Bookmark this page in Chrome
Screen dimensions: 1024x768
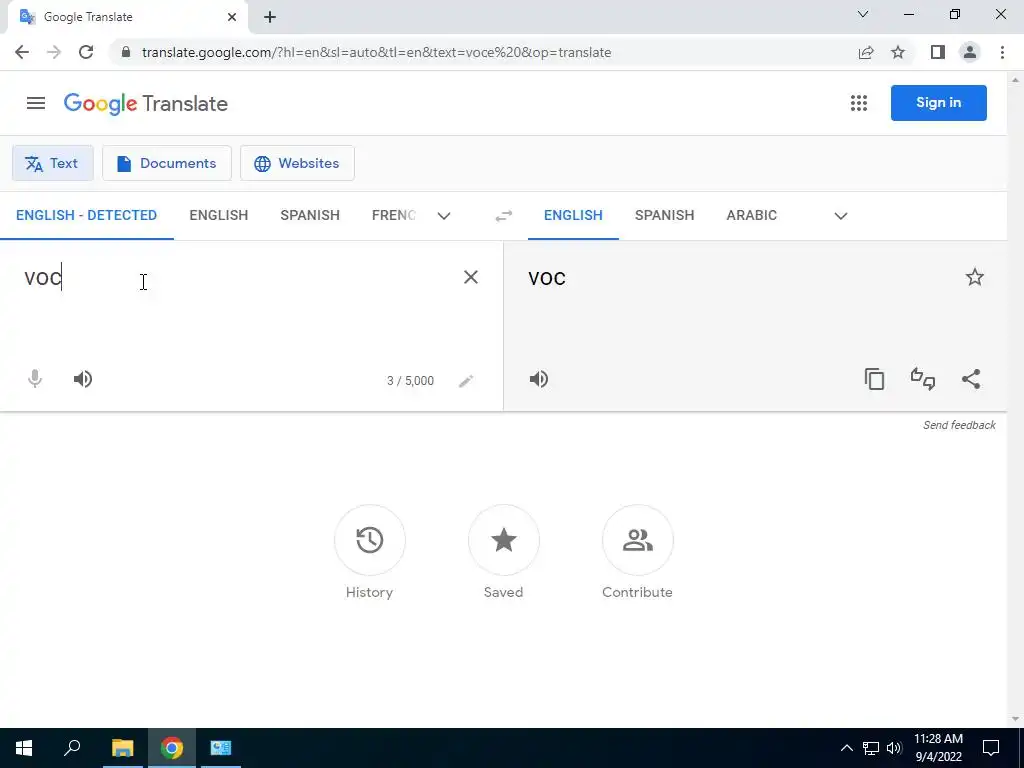898,52
